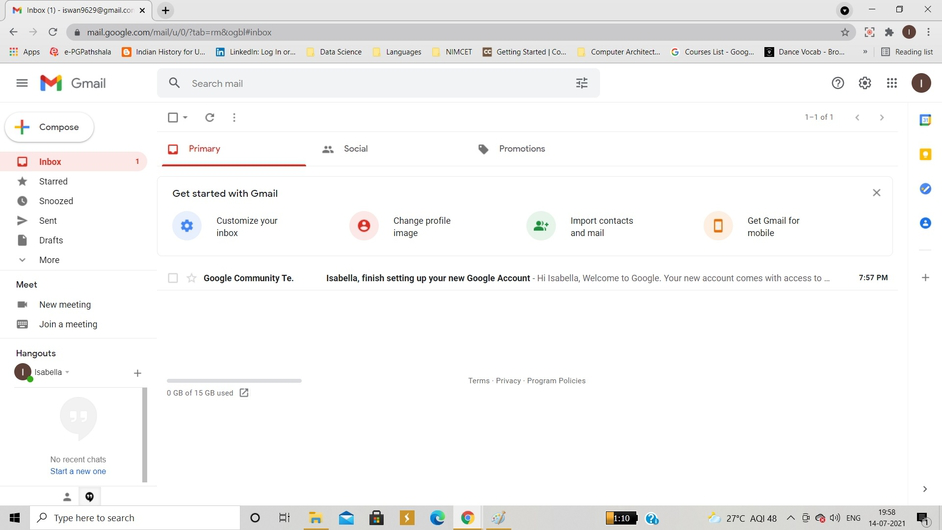Image resolution: width=942 pixels, height=530 pixels.
Task: Click the Customize your inbox gear icon
Action: (x=187, y=226)
